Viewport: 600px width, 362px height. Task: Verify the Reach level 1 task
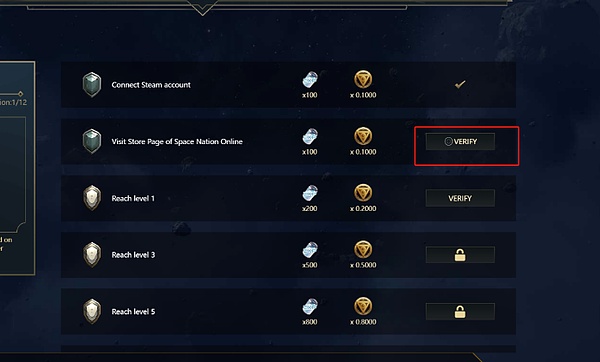click(460, 198)
